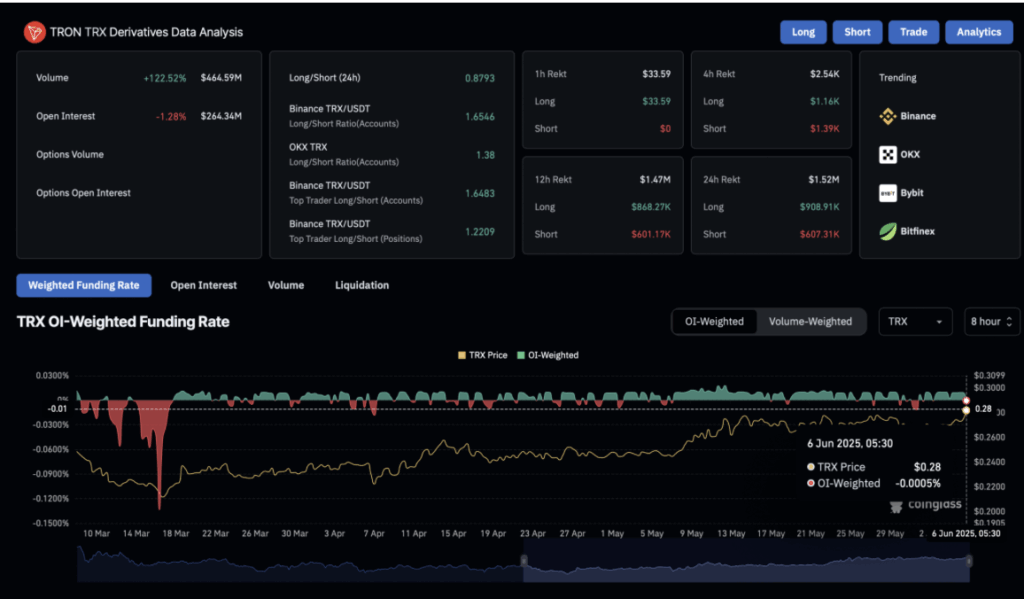Click the Bitfinex leaf logo
The width and height of the screenshot is (1024, 599).
click(x=888, y=231)
